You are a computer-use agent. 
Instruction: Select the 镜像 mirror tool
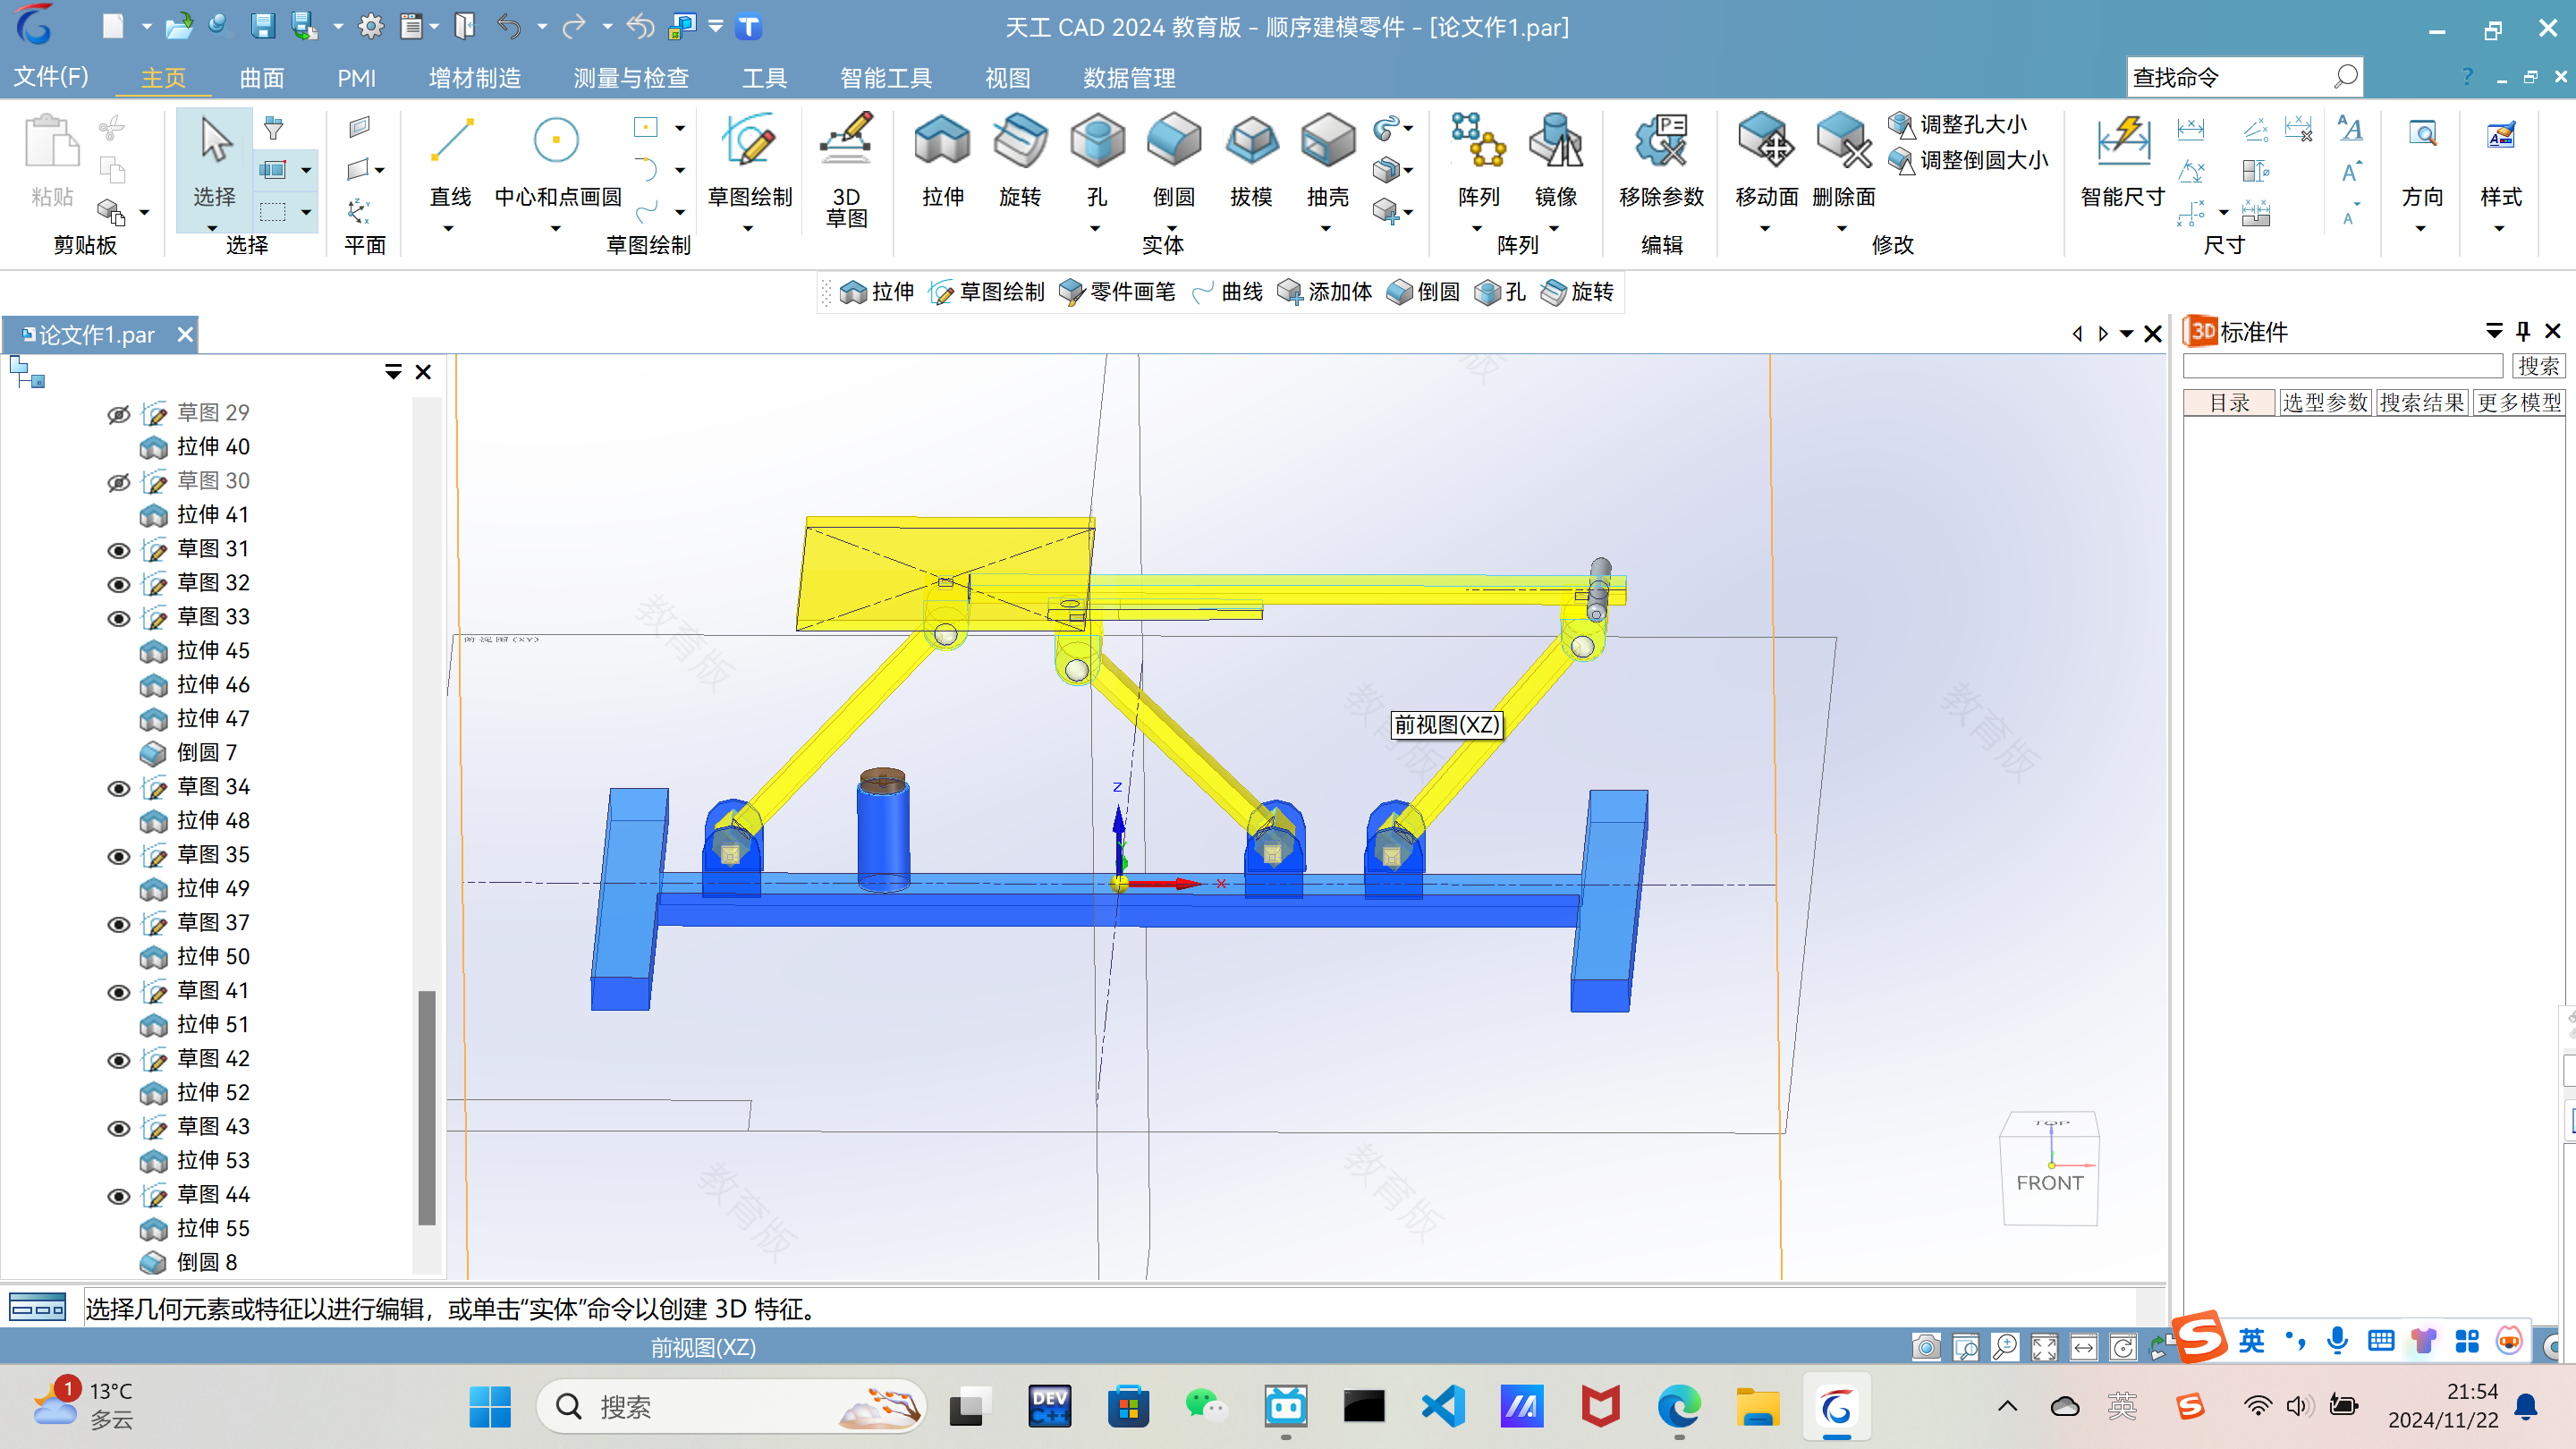pyautogui.click(x=1555, y=160)
